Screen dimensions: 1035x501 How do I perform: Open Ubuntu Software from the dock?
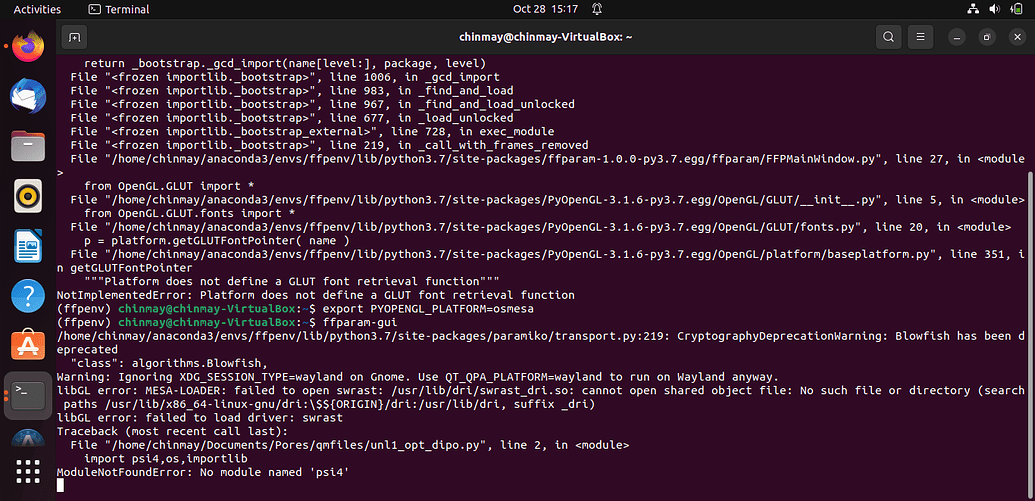(28, 346)
